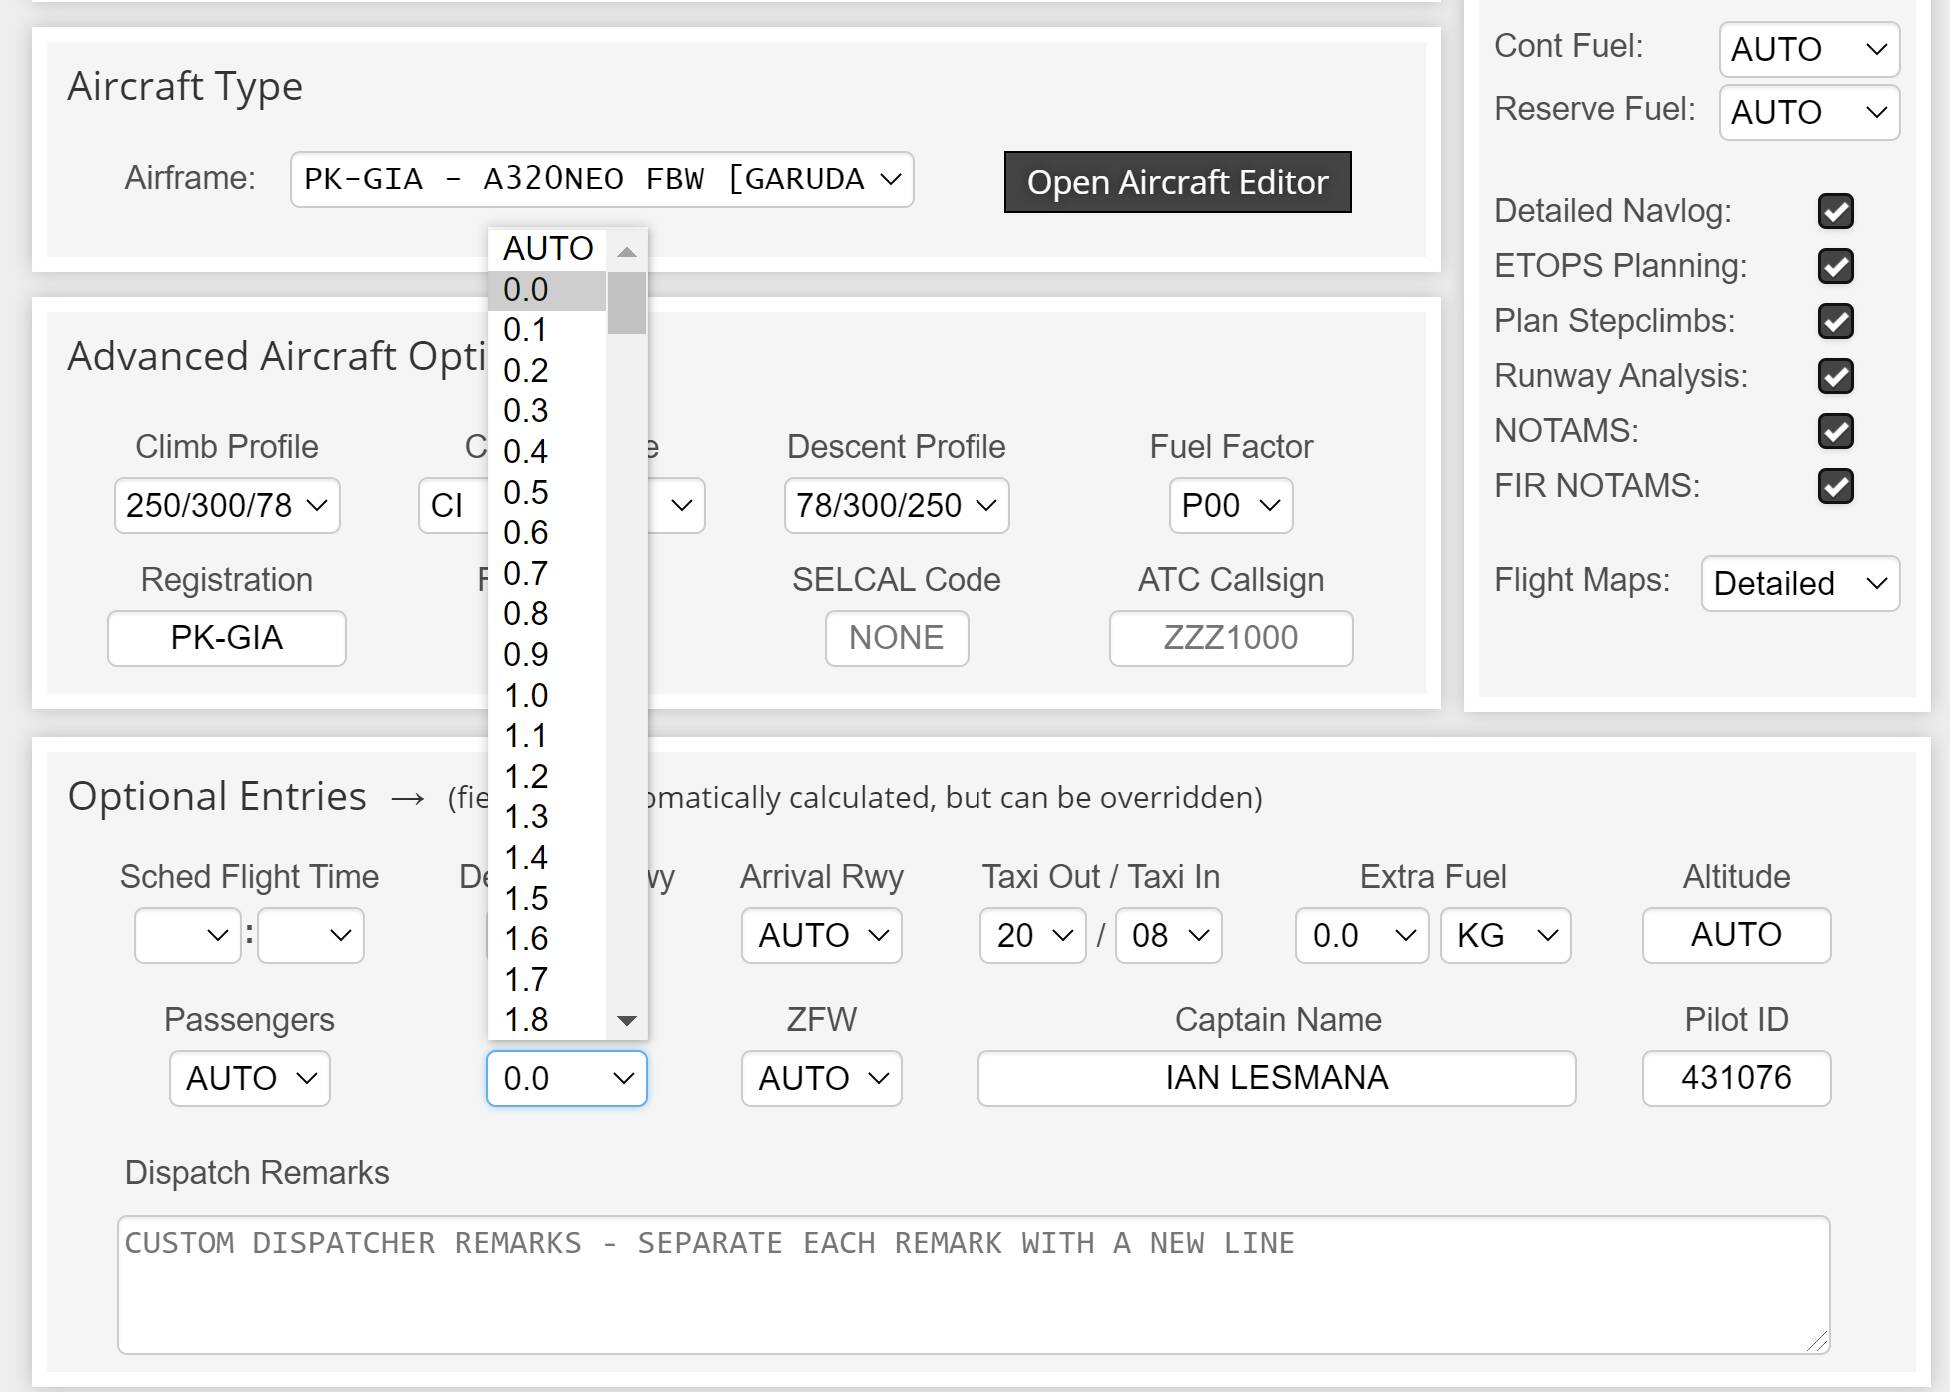1950x1392 pixels.
Task: Expand Climb Profile 250/300/78 dropdown
Action: [227, 506]
